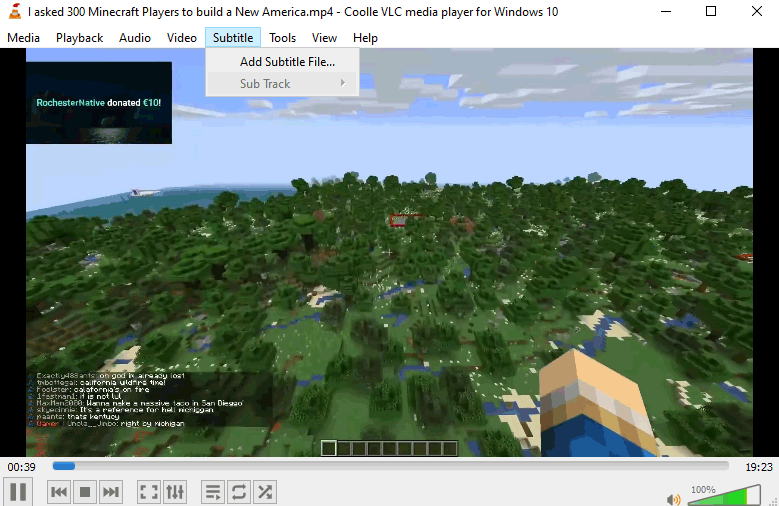Image resolution: width=779 pixels, height=506 pixels.
Task: Stop the video playback
Action: point(85,491)
